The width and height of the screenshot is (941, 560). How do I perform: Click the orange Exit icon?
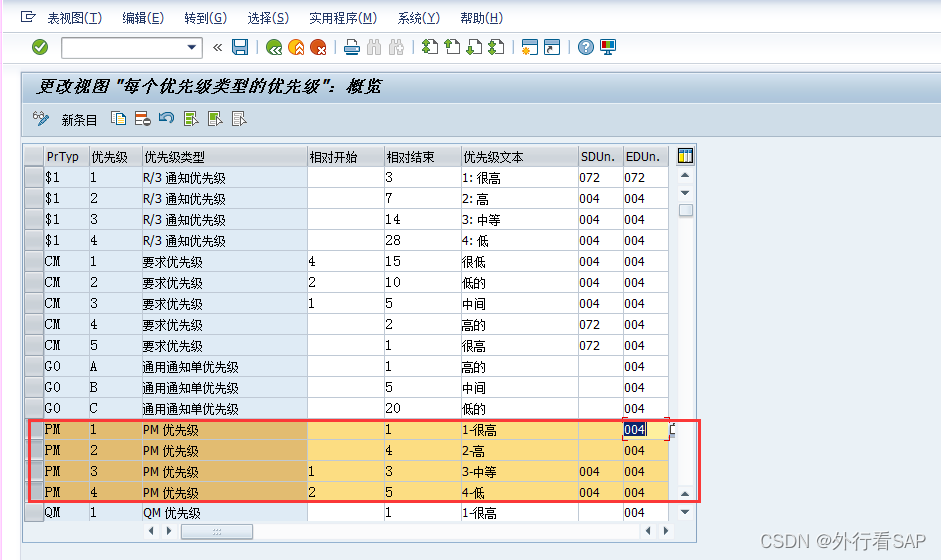pyautogui.click(x=296, y=47)
